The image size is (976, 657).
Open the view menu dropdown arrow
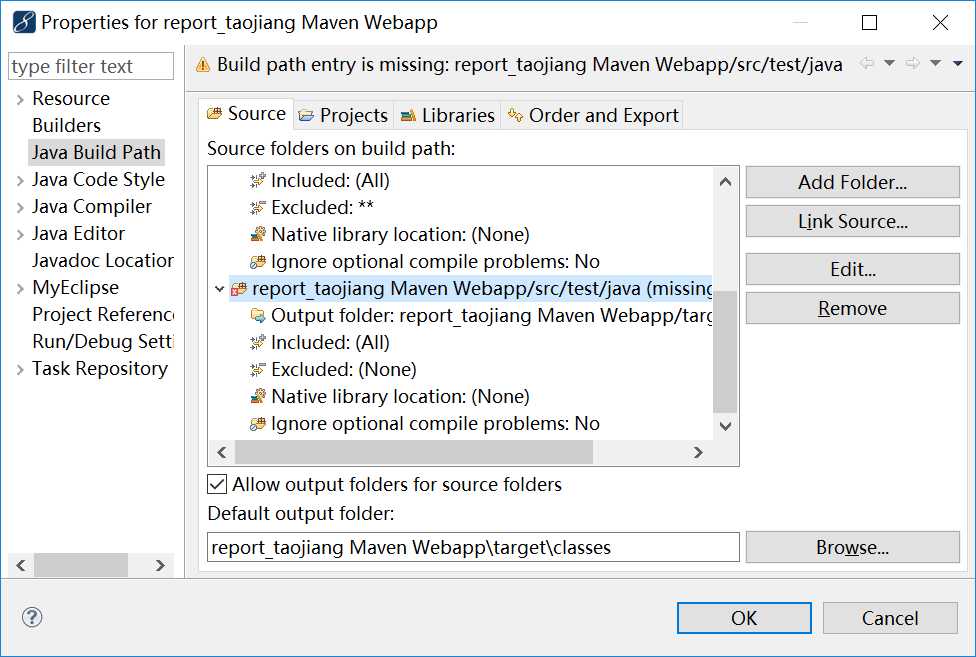pos(957,64)
